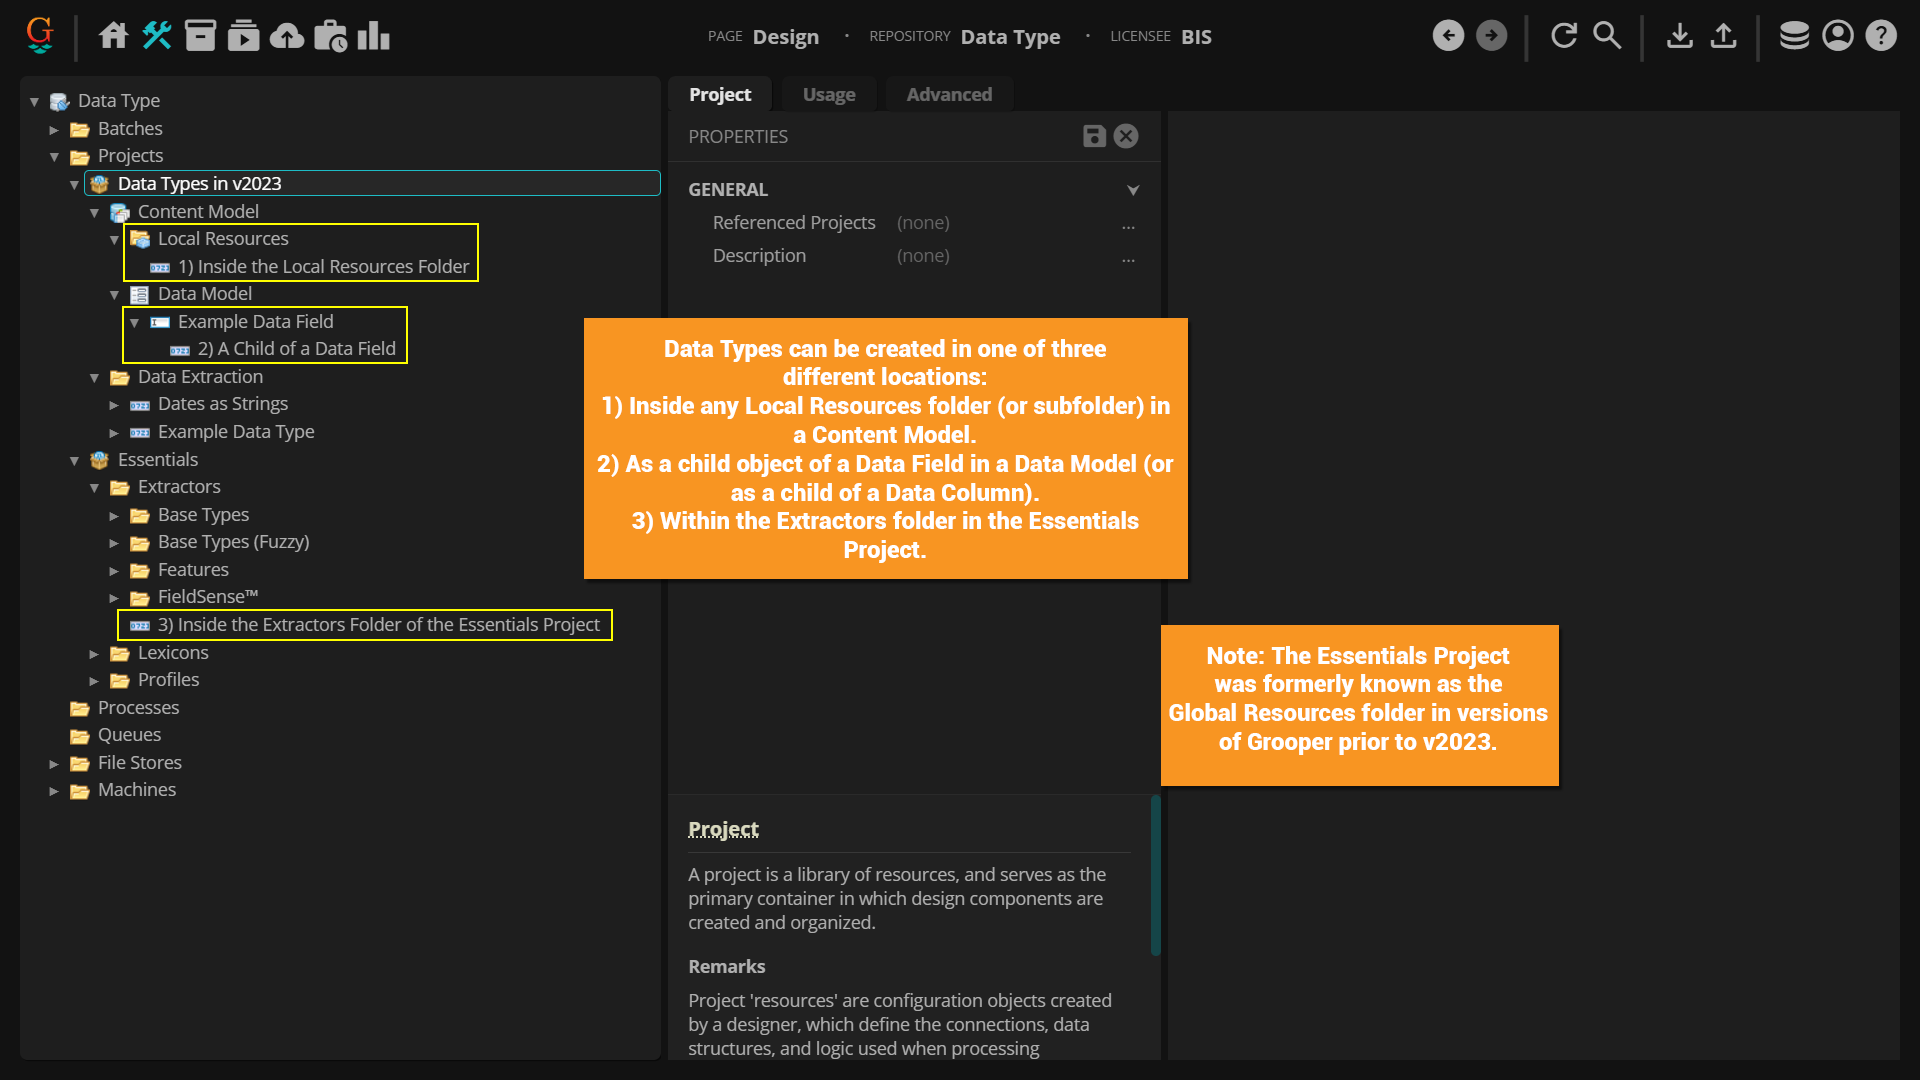Viewport: 1920px width, 1080px height.
Task: Save properties with the floppy disk icon
Action: coord(1094,136)
